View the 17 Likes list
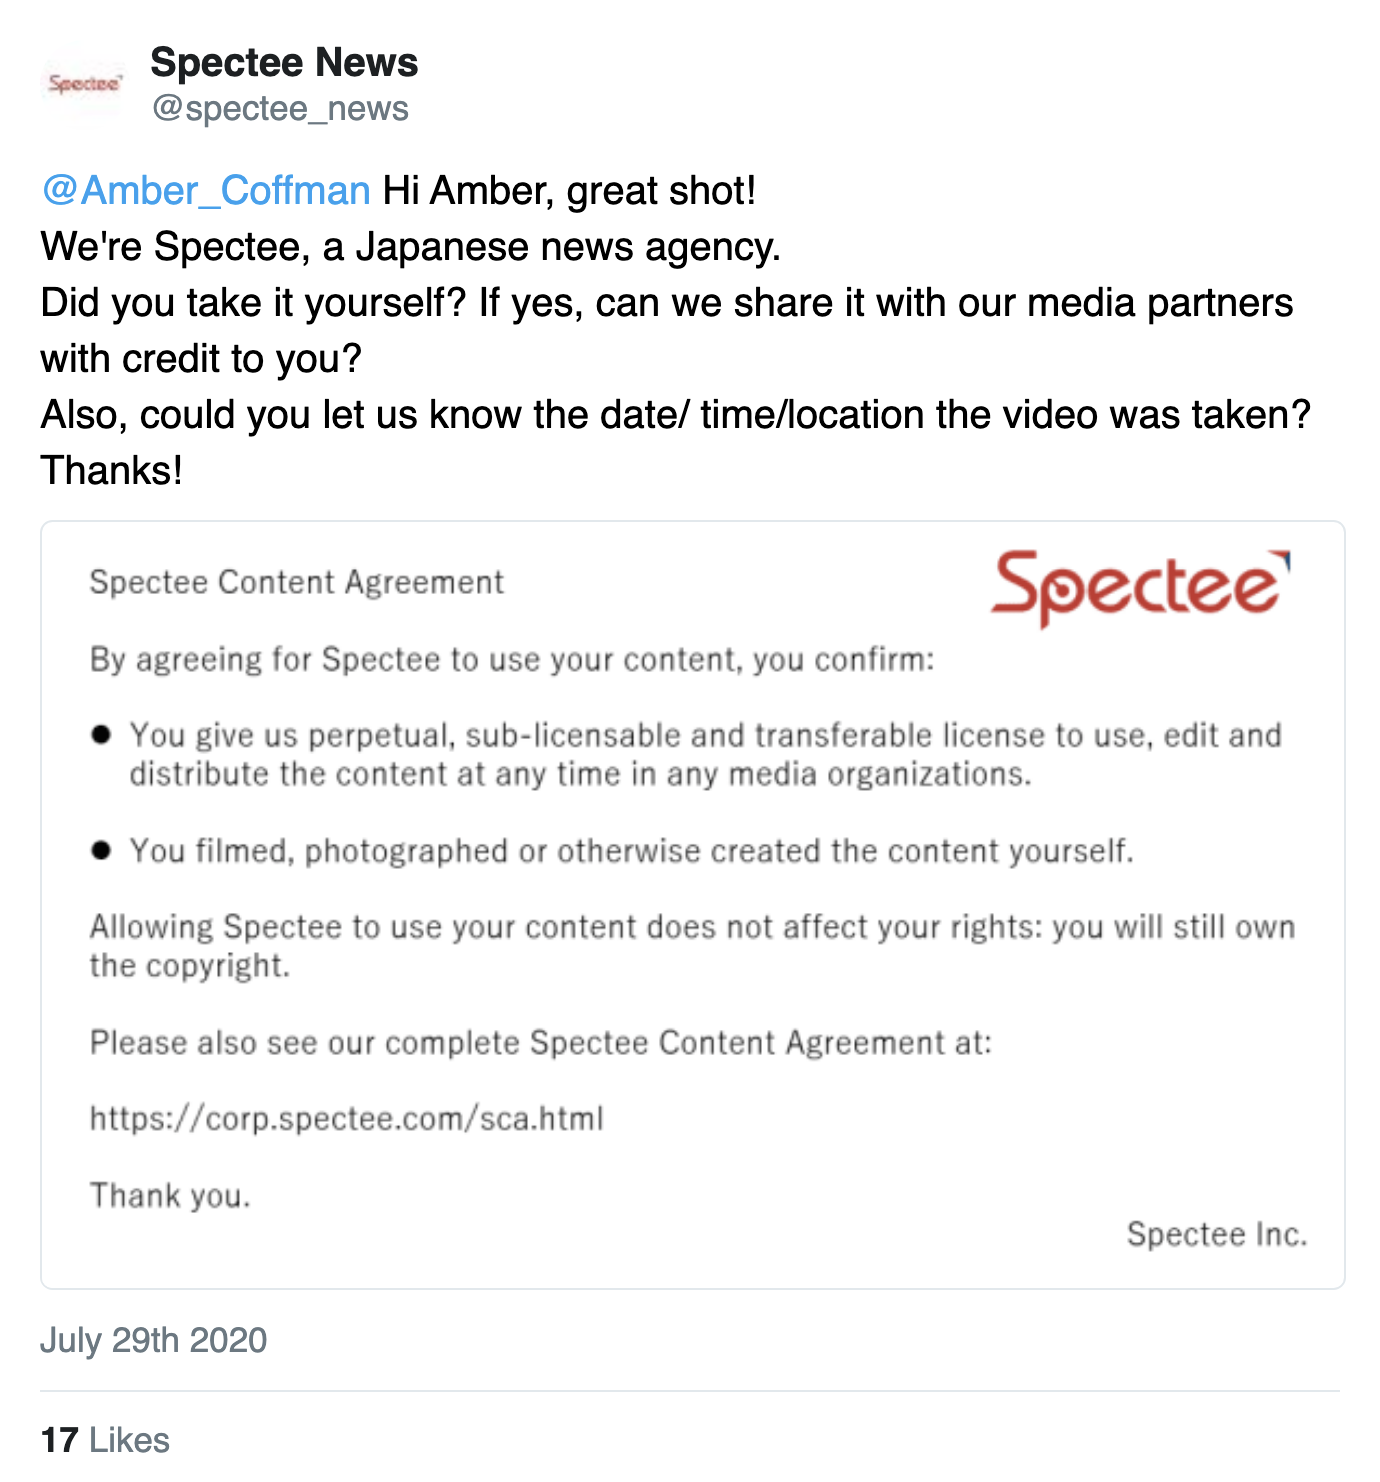 click(105, 1440)
